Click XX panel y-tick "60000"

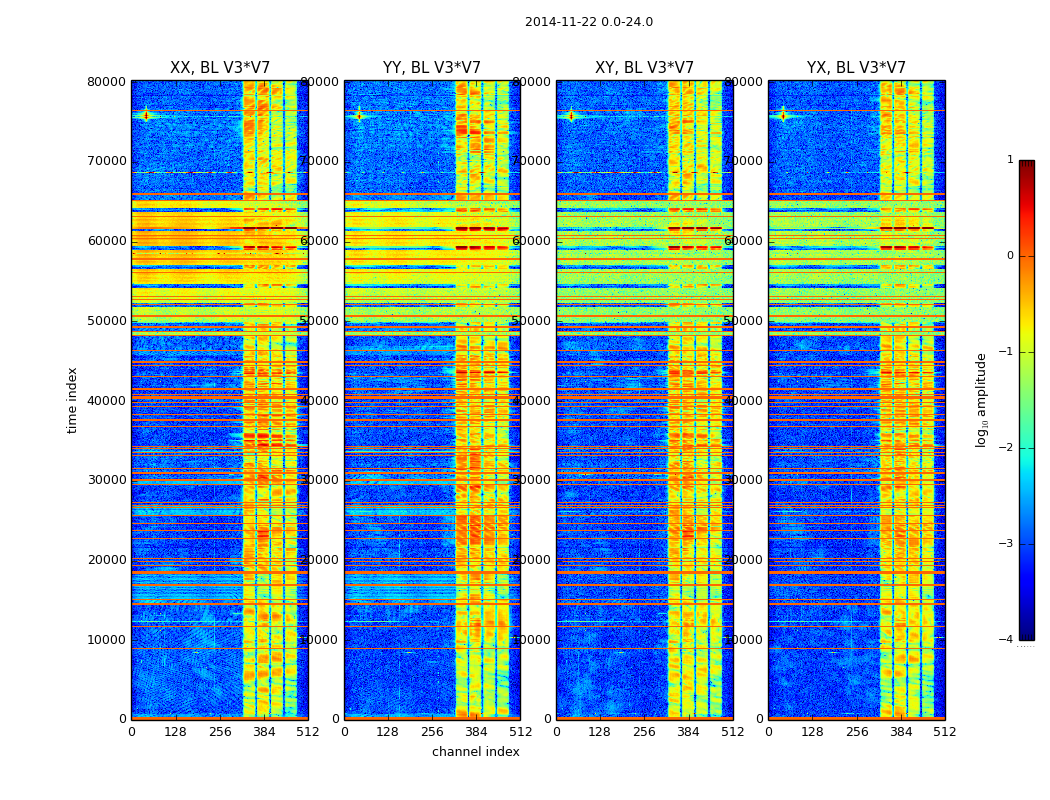[x=106, y=241]
